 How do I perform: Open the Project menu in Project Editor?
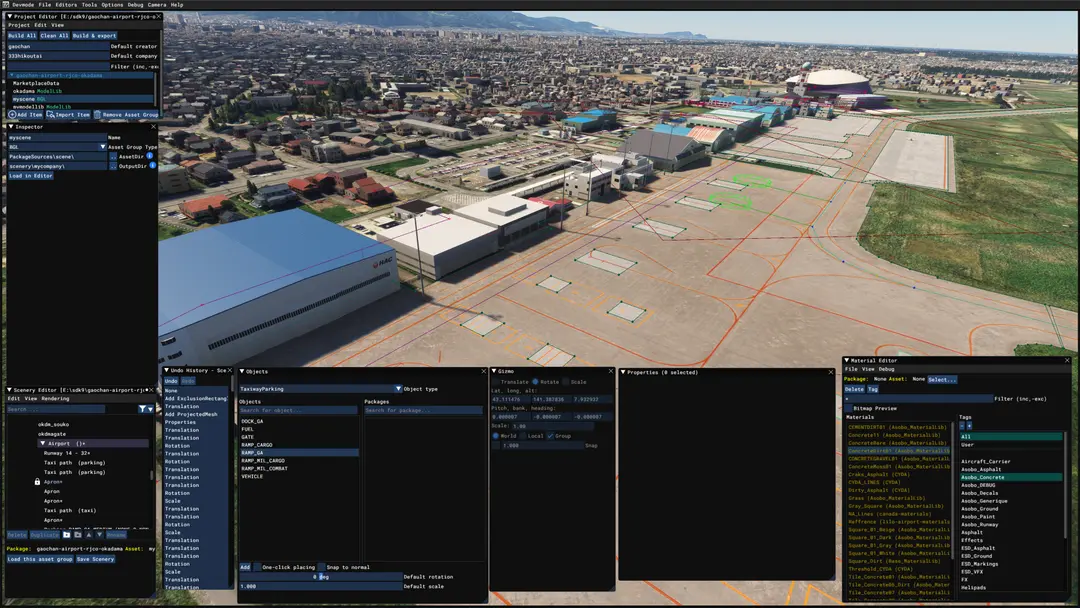[x=19, y=25]
